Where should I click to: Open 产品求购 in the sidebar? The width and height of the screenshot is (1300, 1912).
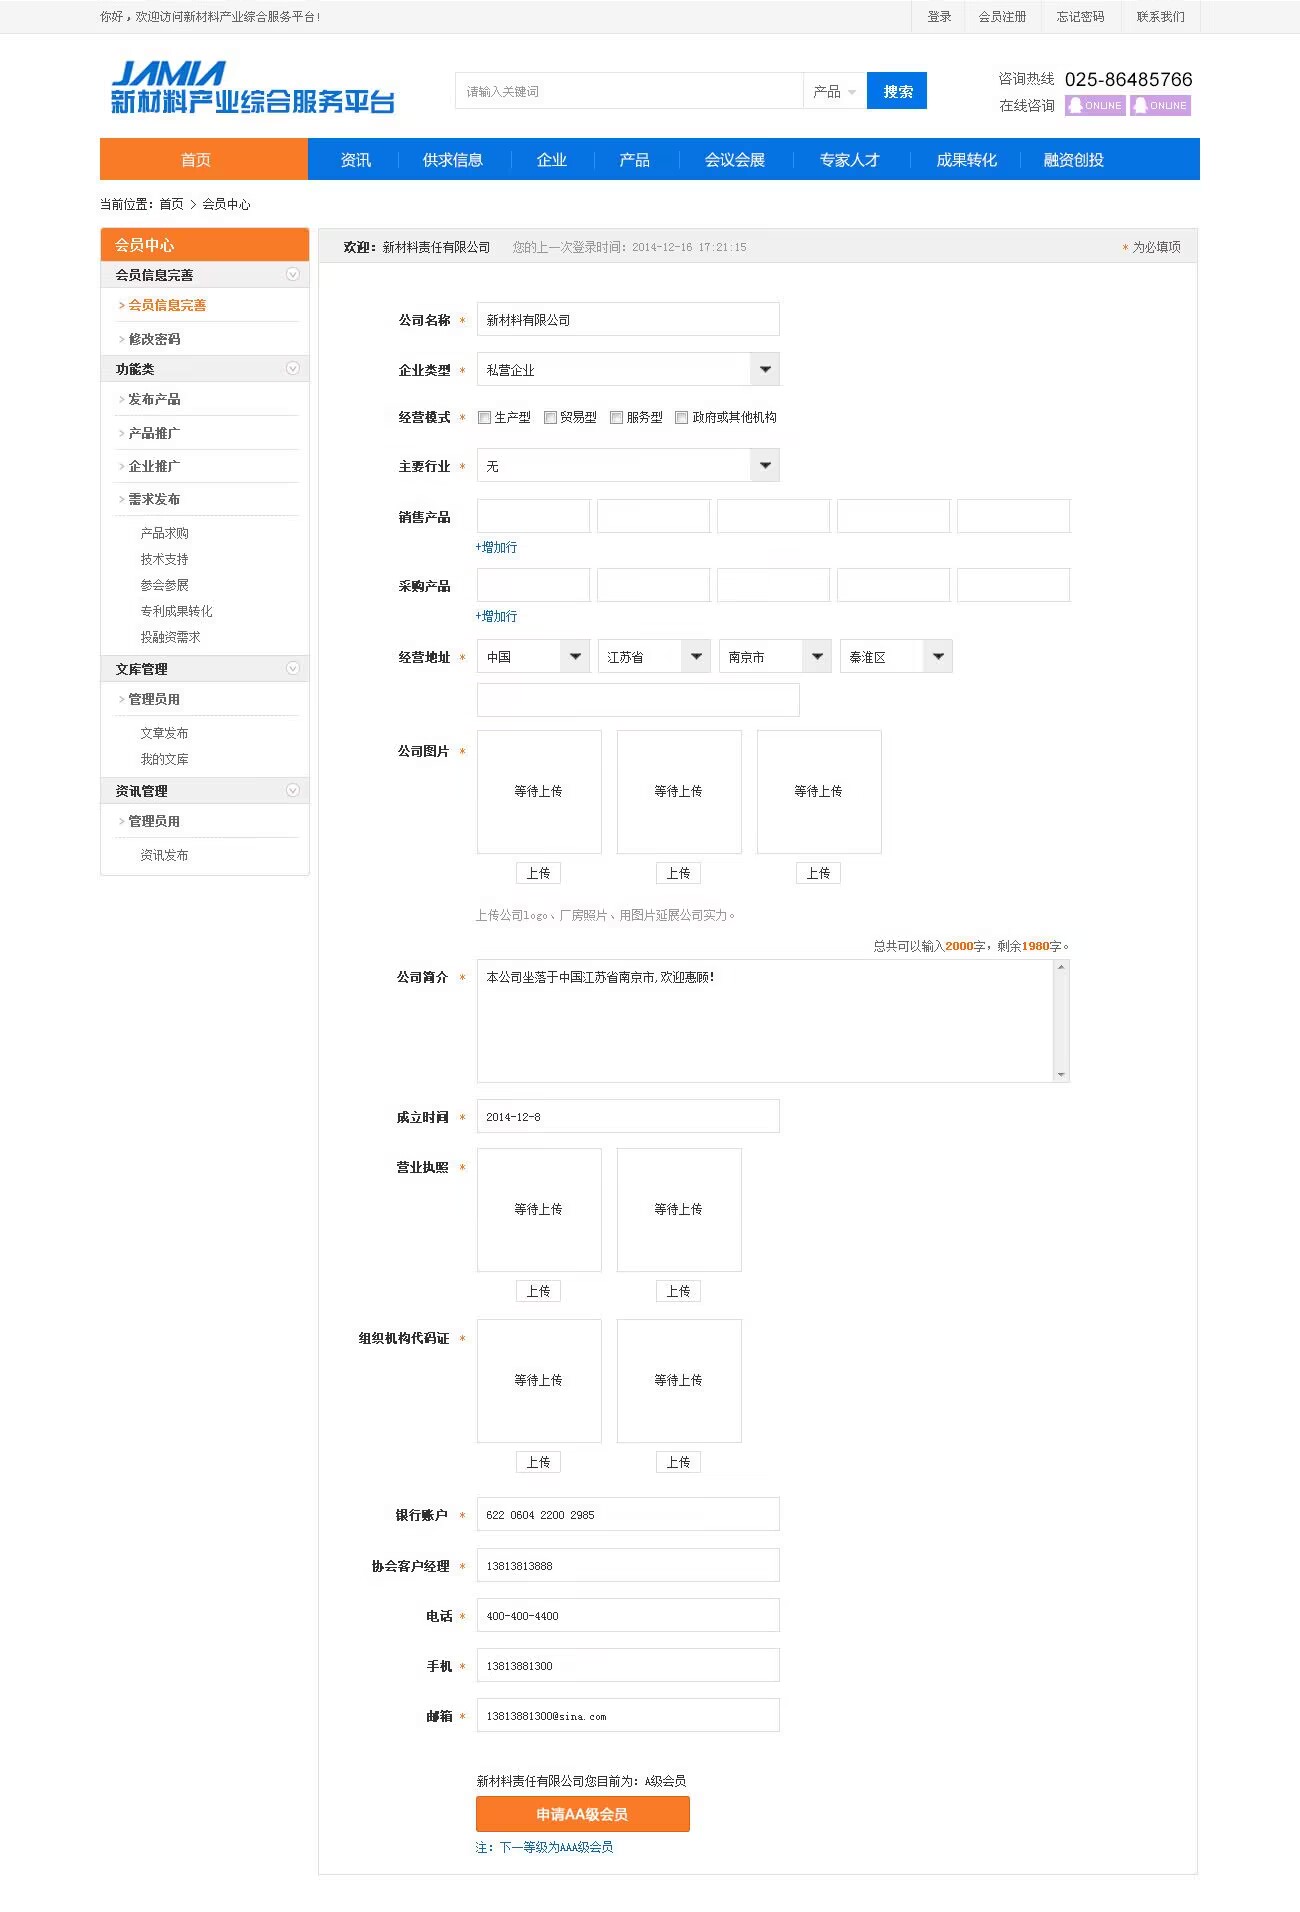[x=164, y=533]
